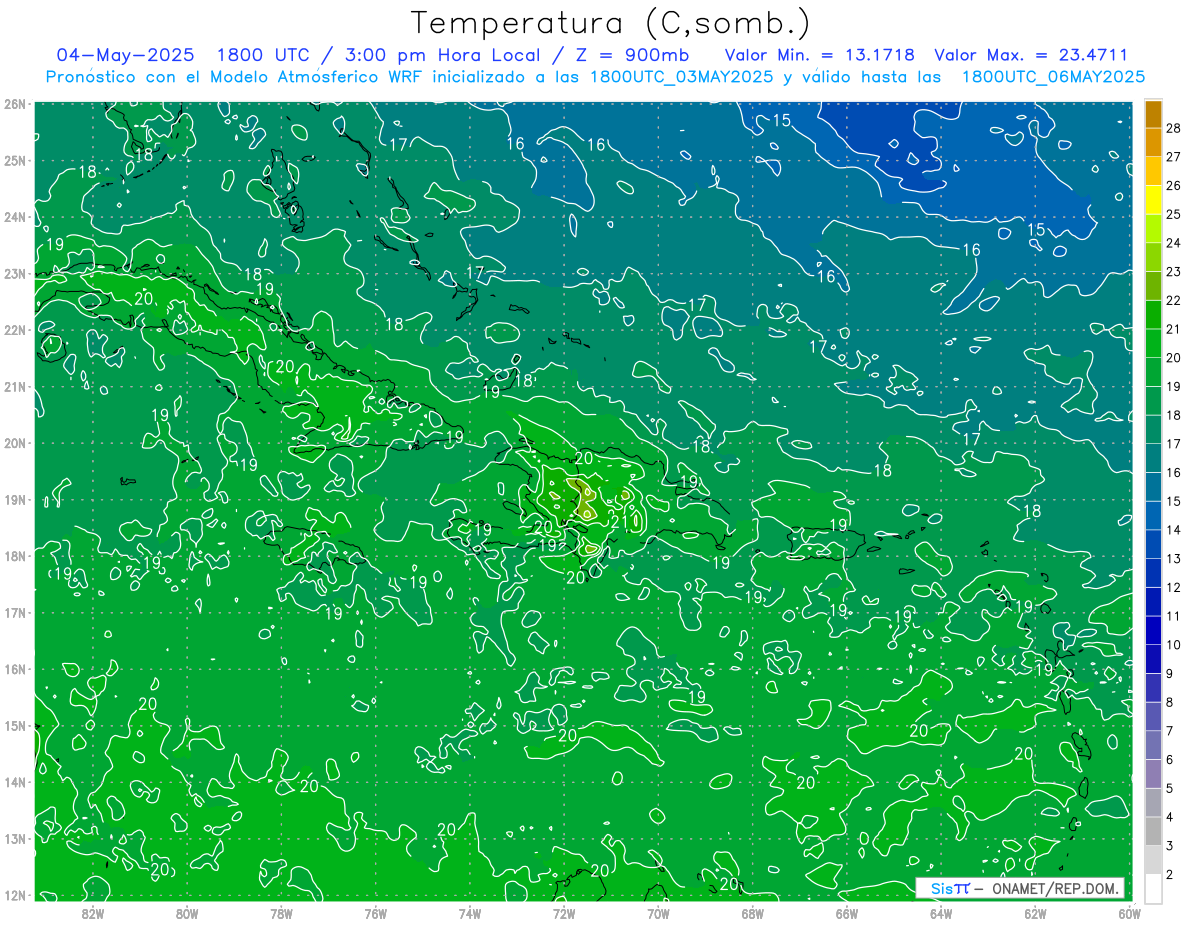Select initialization time '1800UTC_03MAY2025'

click(x=681, y=76)
